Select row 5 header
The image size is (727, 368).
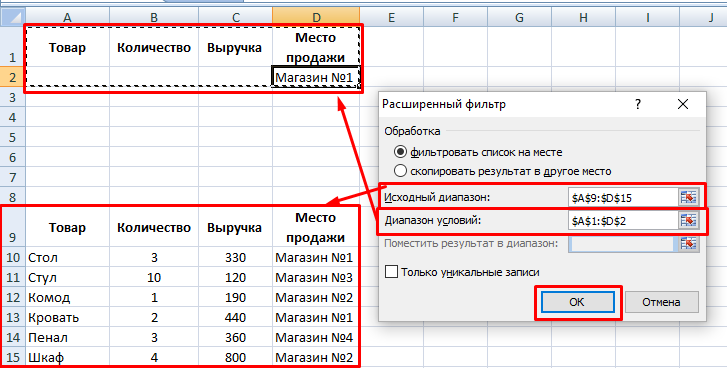coord(12,138)
